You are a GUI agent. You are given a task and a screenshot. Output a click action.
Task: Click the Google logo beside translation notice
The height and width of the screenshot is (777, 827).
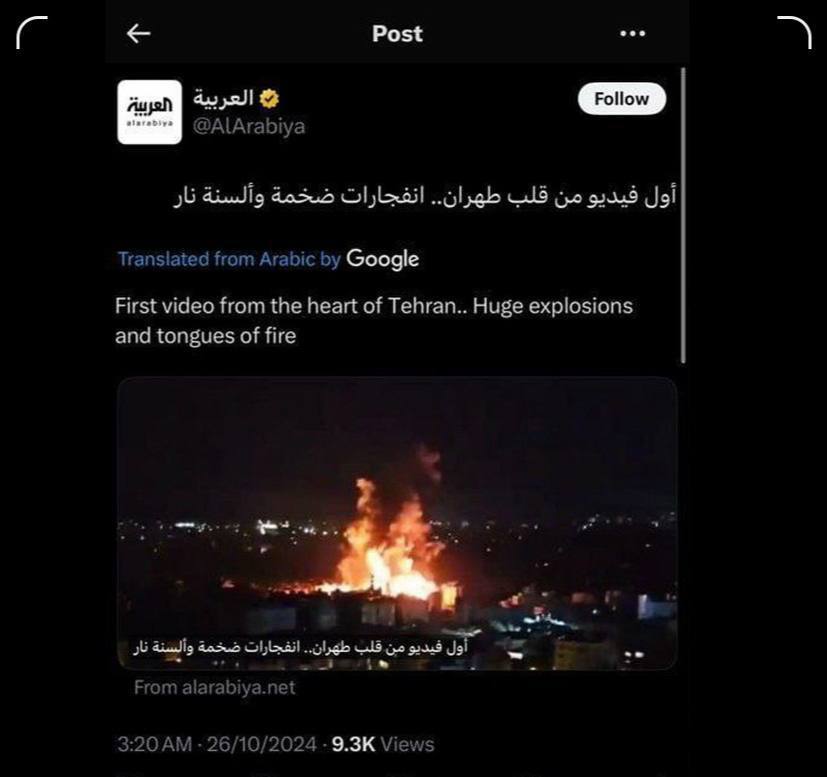pyautogui.click(x=382, y=259)
